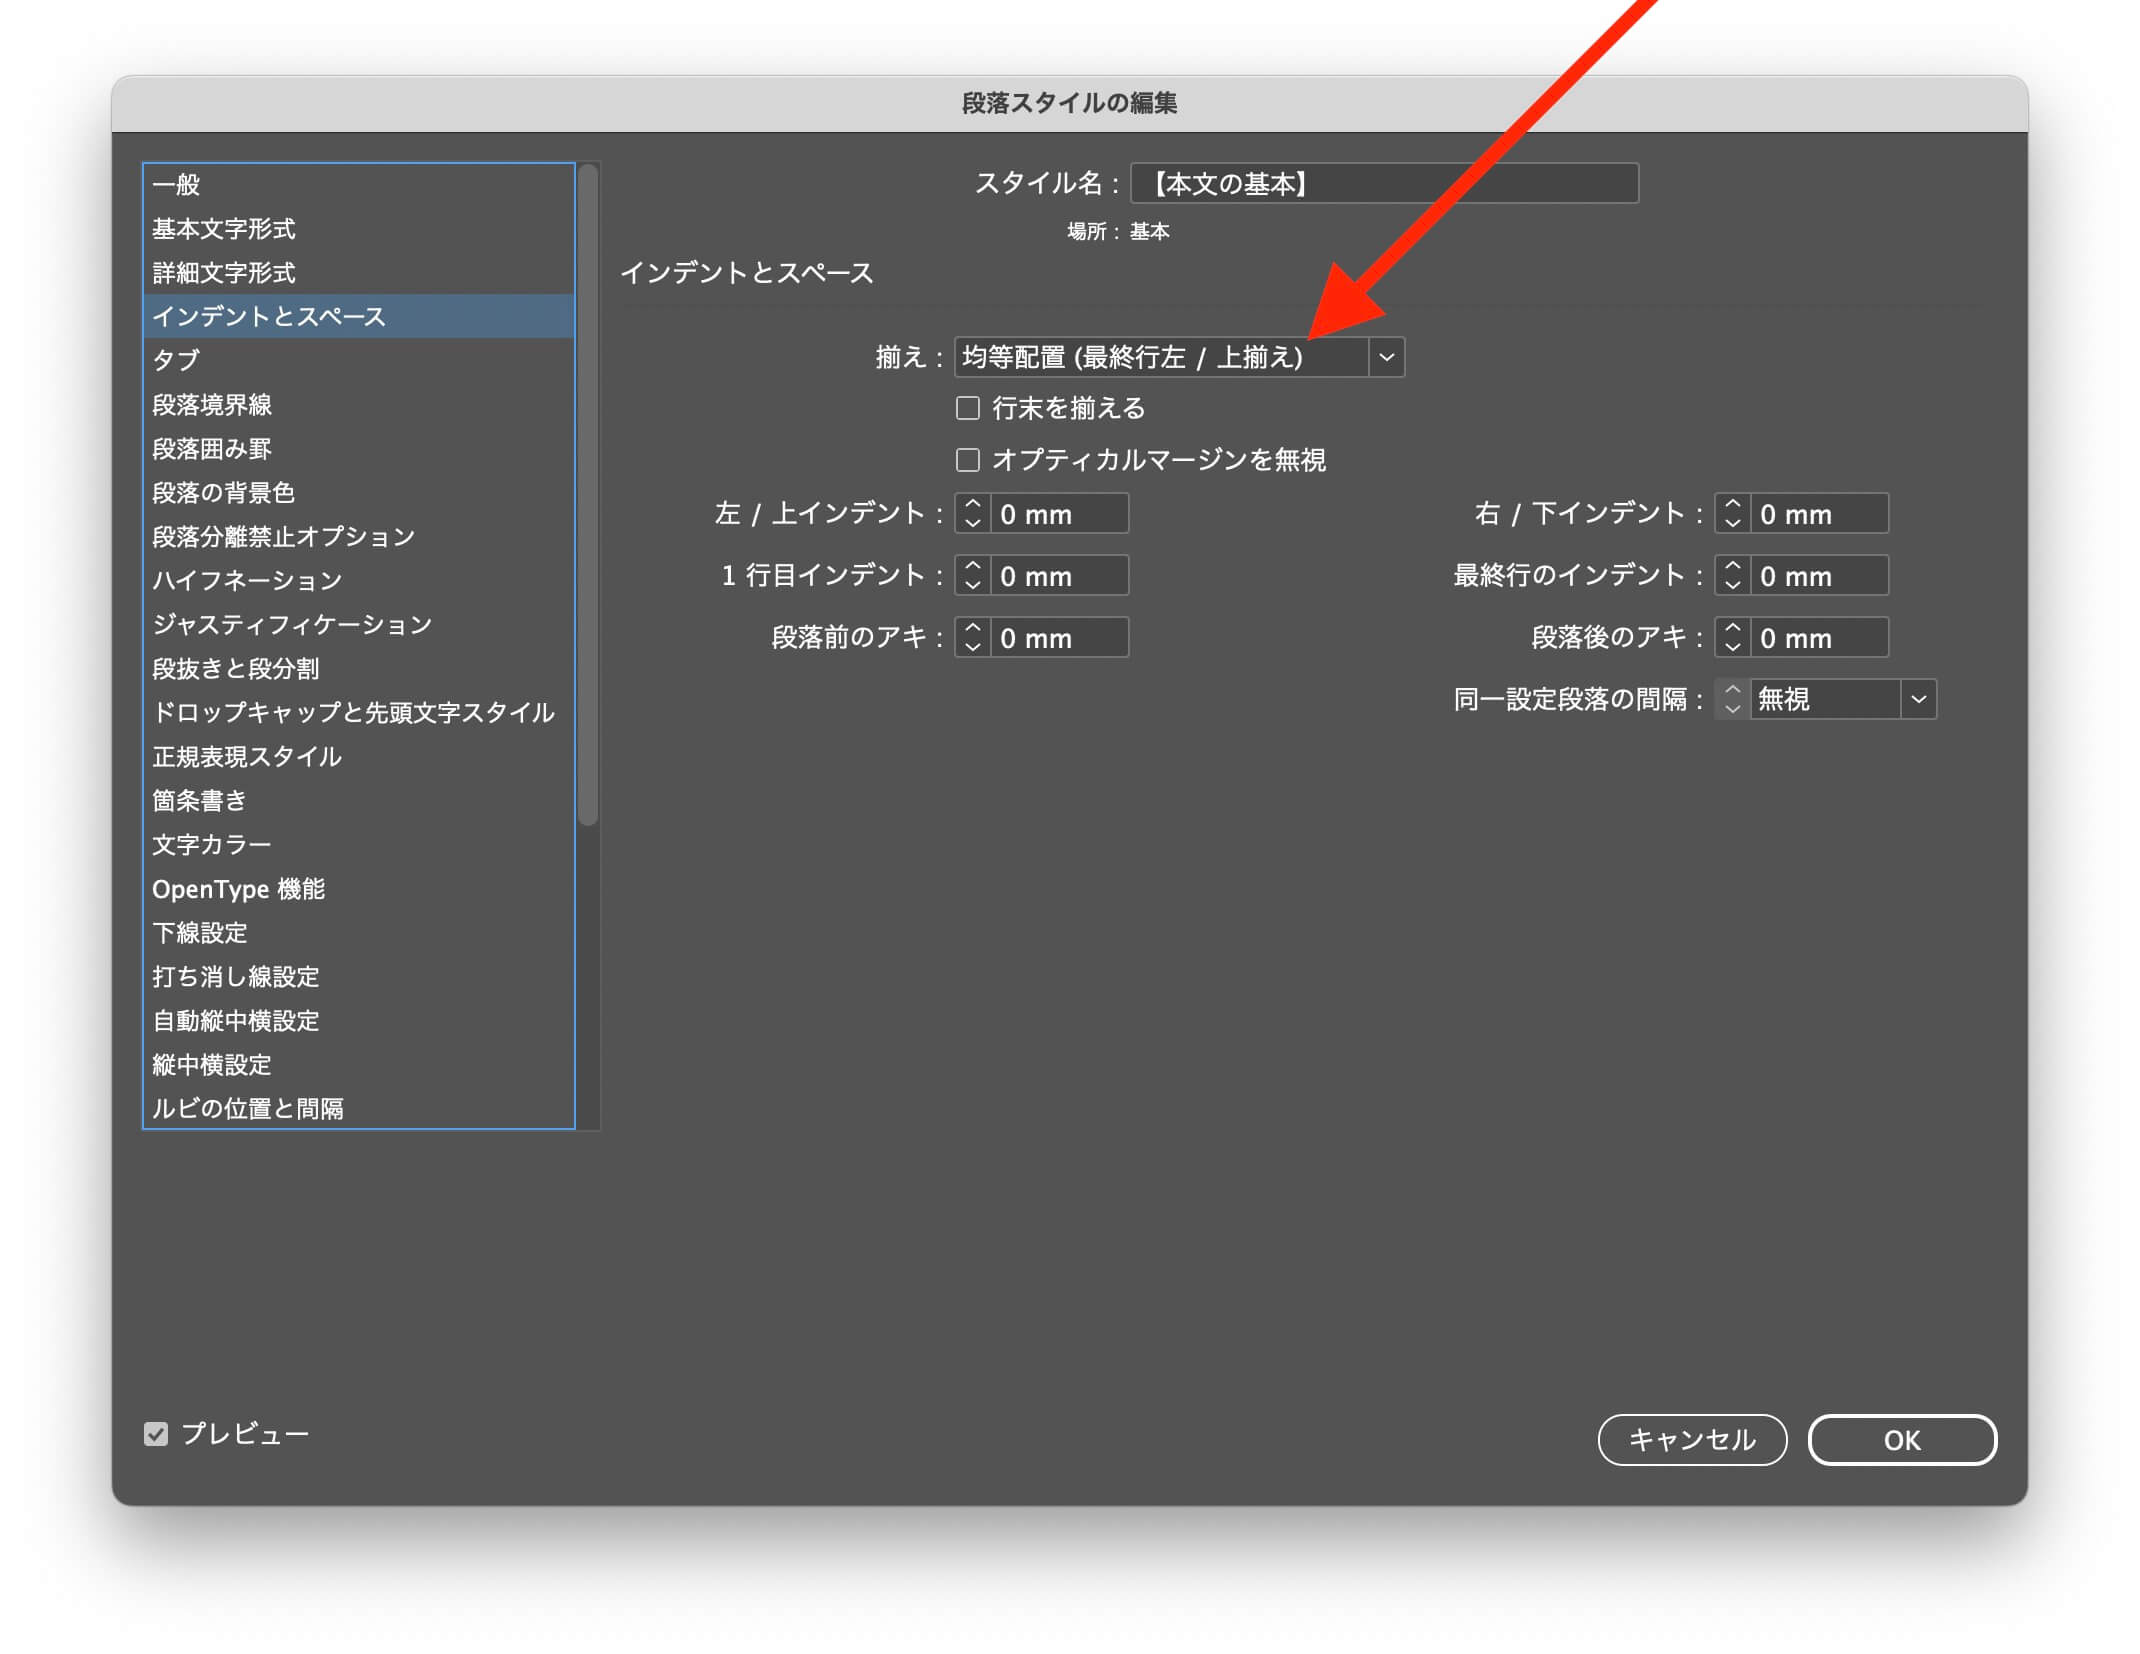This screenshot has width=2140, height=1654.
Task: Select 基本文字形式 in the sidebar list
Action: coord(224,229)
